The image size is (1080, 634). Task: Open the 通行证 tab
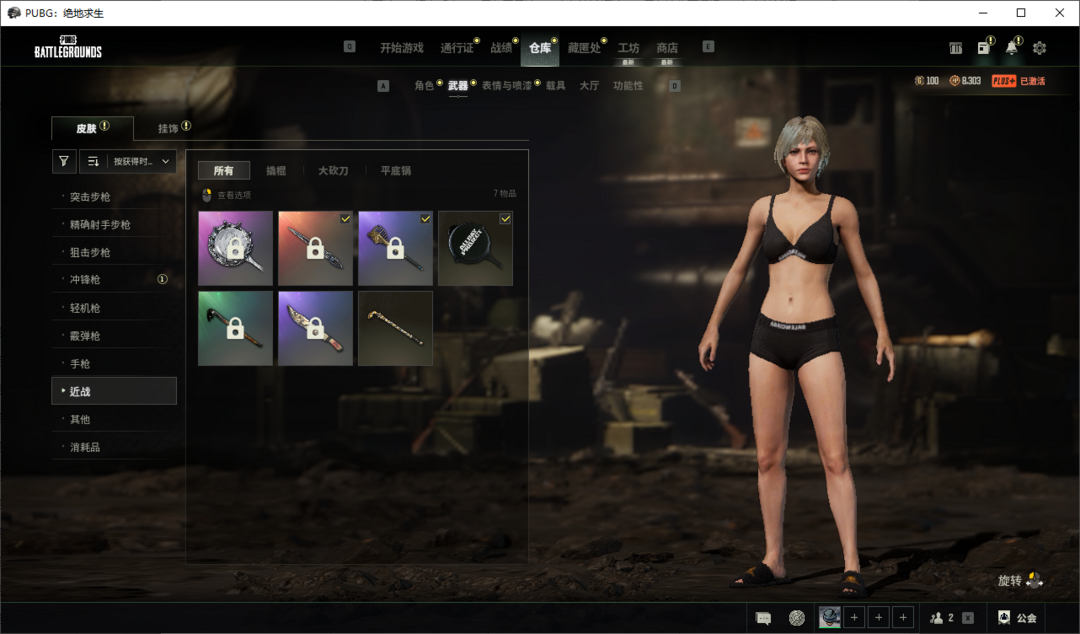[456, 48]
